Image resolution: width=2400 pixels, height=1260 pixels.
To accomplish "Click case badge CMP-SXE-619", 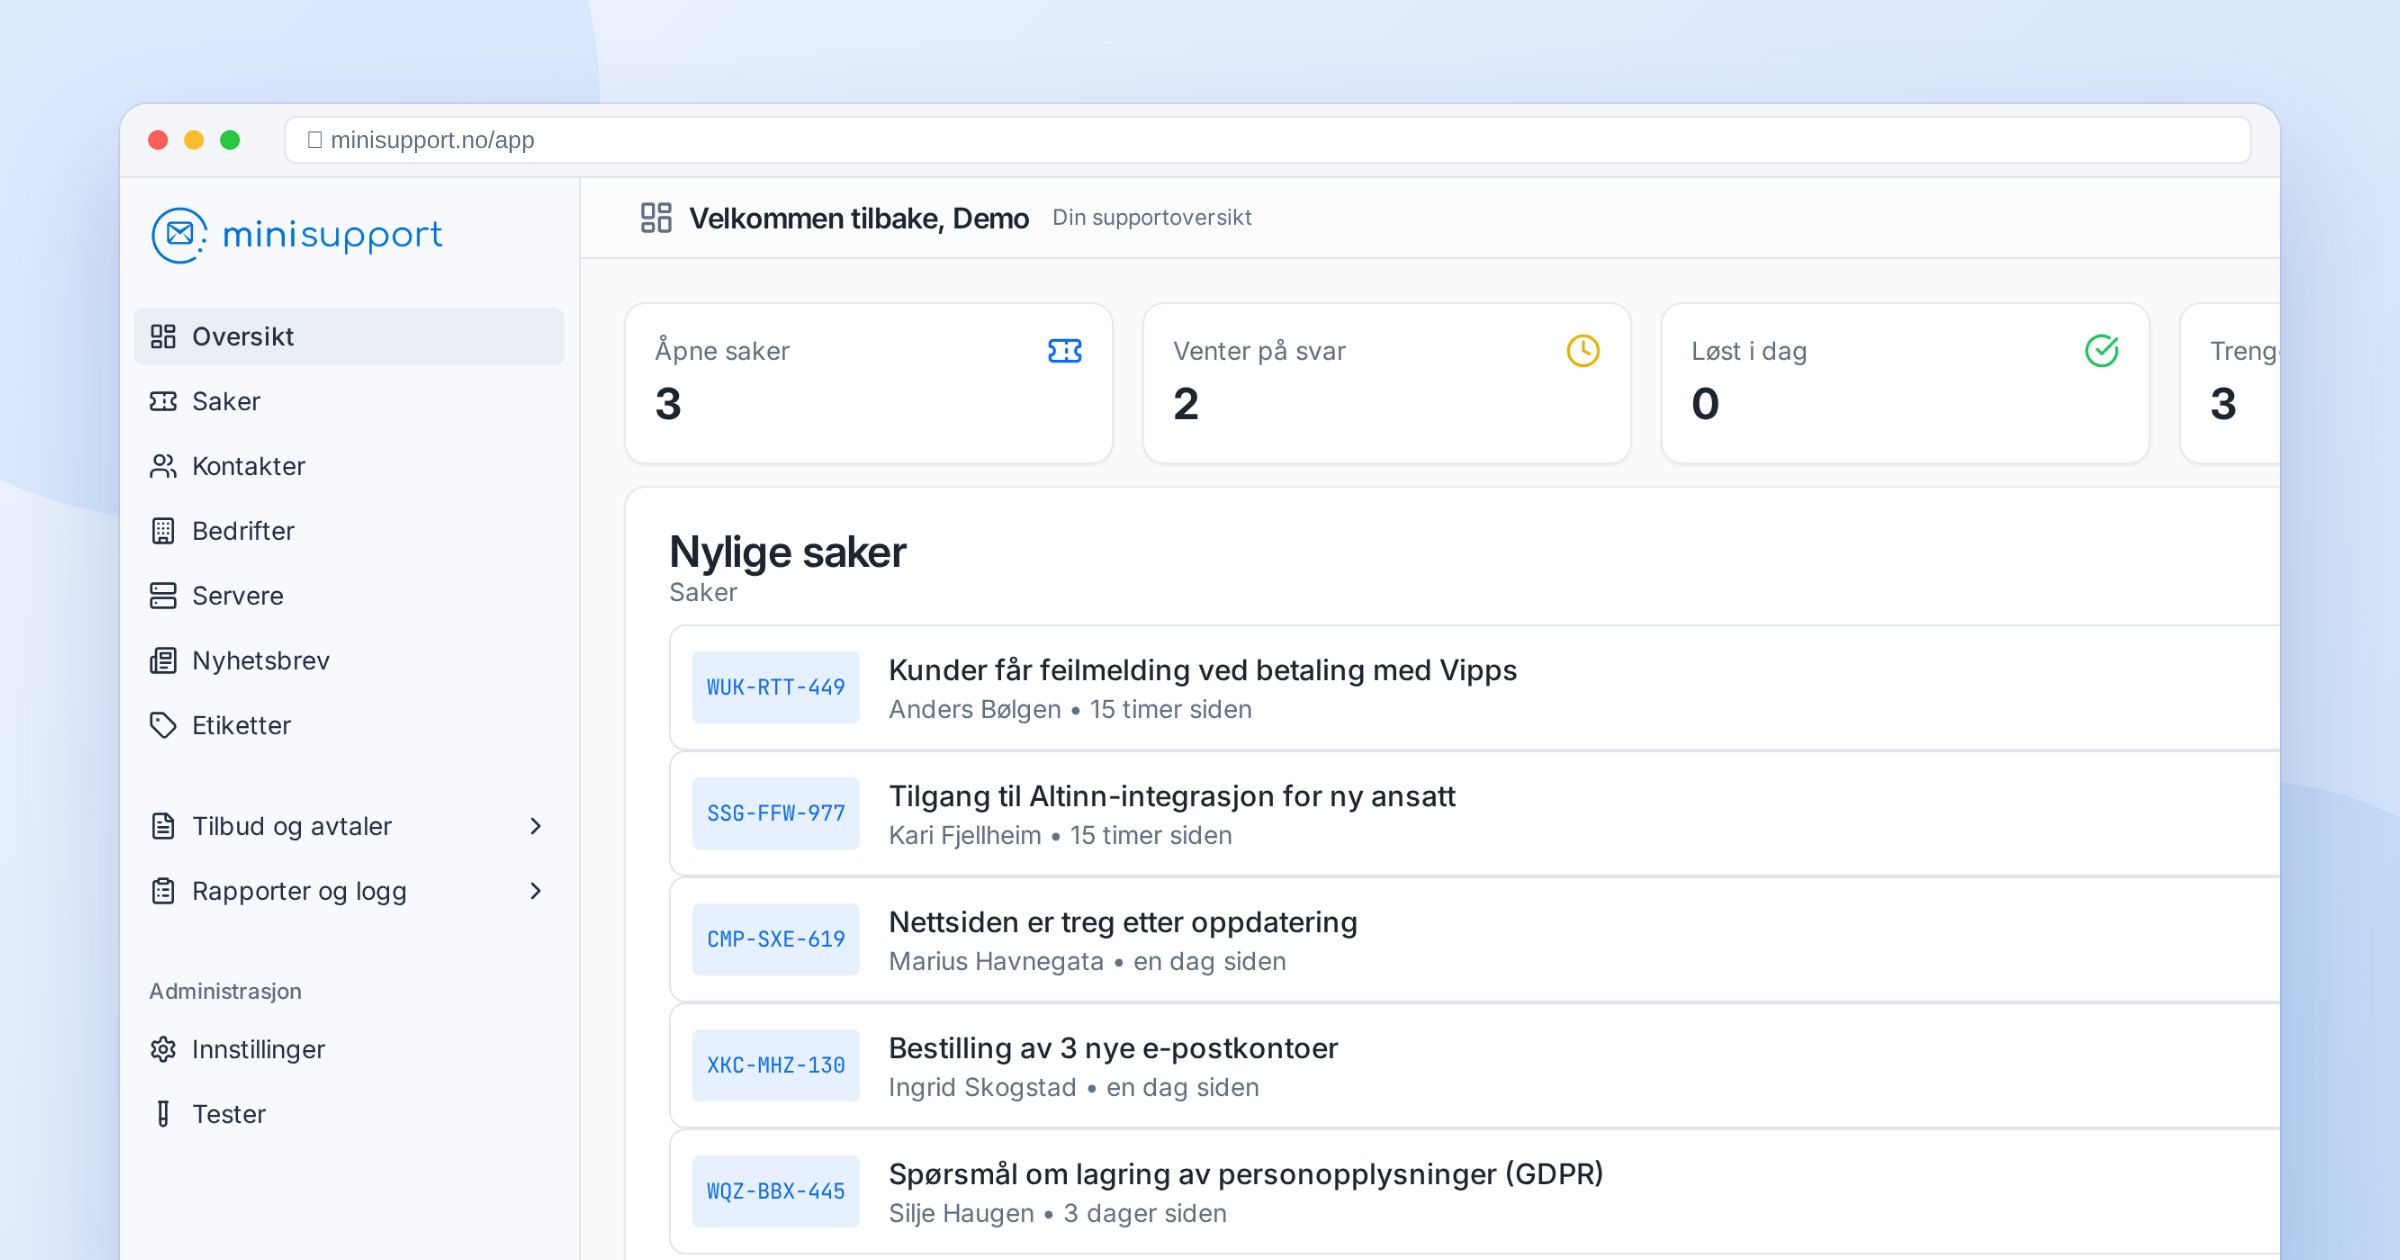I will tap(776, 940).
